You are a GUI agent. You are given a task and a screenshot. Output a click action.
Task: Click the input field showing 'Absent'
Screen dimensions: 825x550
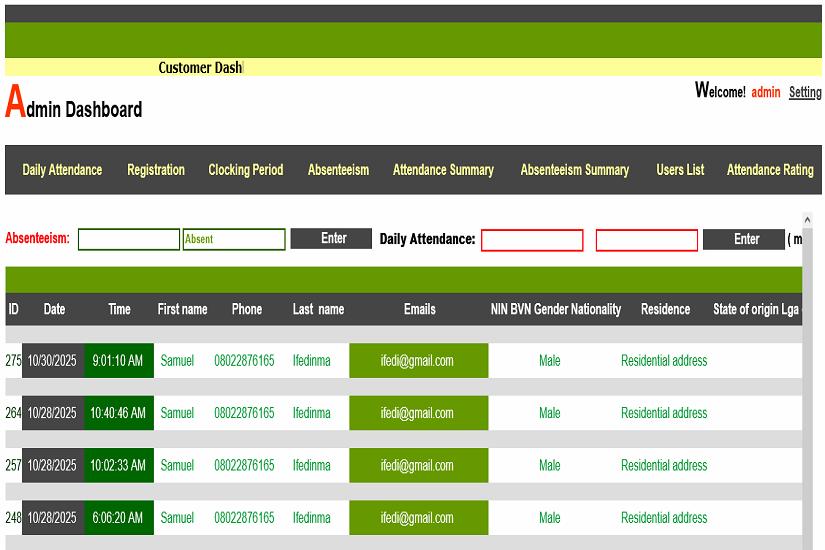[234, 240]
